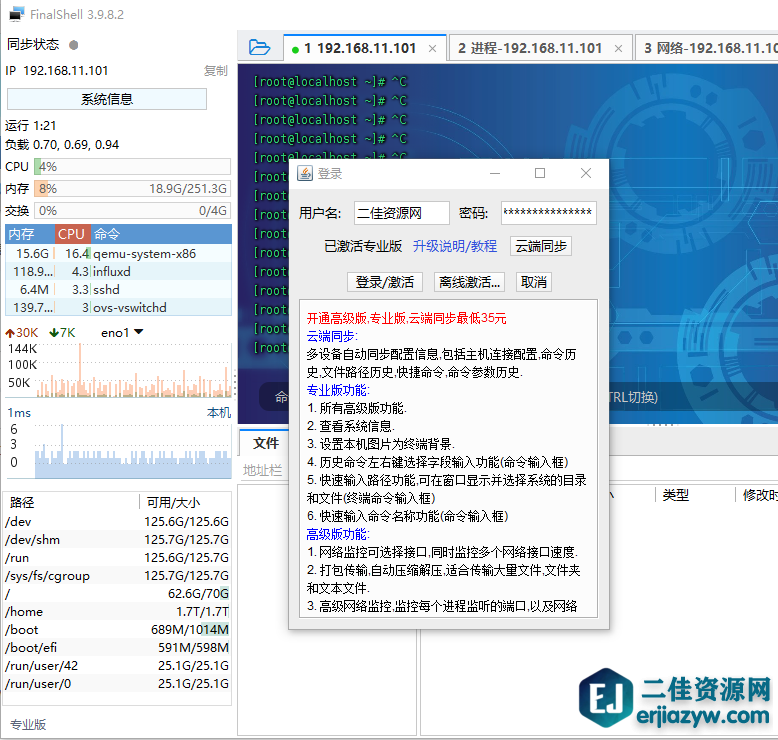
Task: Click the 运行 1:21 uptime text
Action: (31, 126)
